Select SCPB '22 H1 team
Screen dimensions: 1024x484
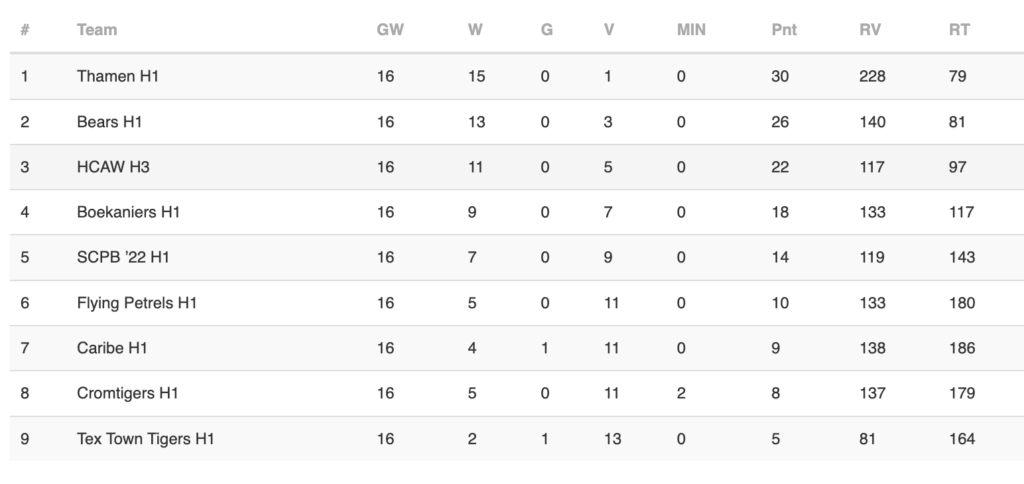[123, 257]
